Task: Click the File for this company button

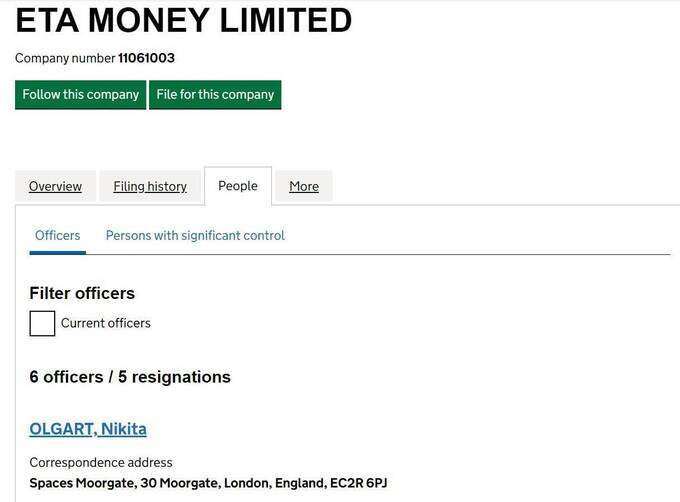Action: pos(215,95)
